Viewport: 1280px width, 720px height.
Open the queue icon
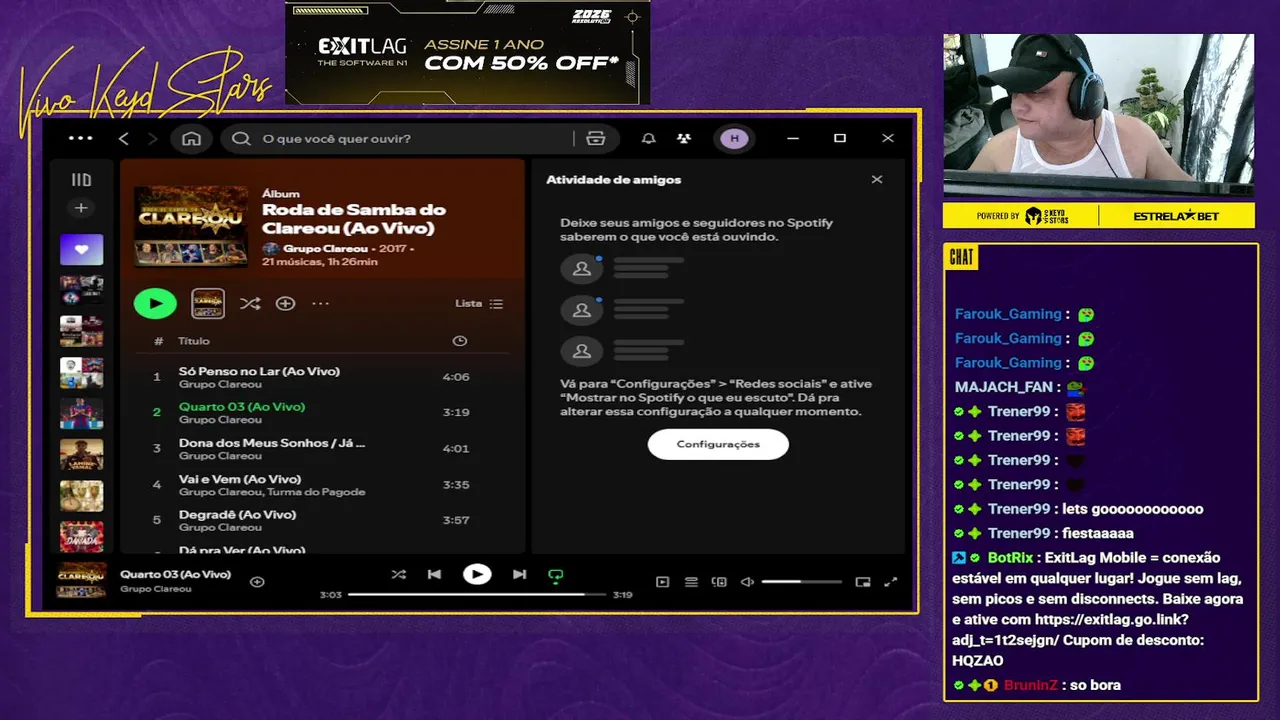[x=691, y=582]
